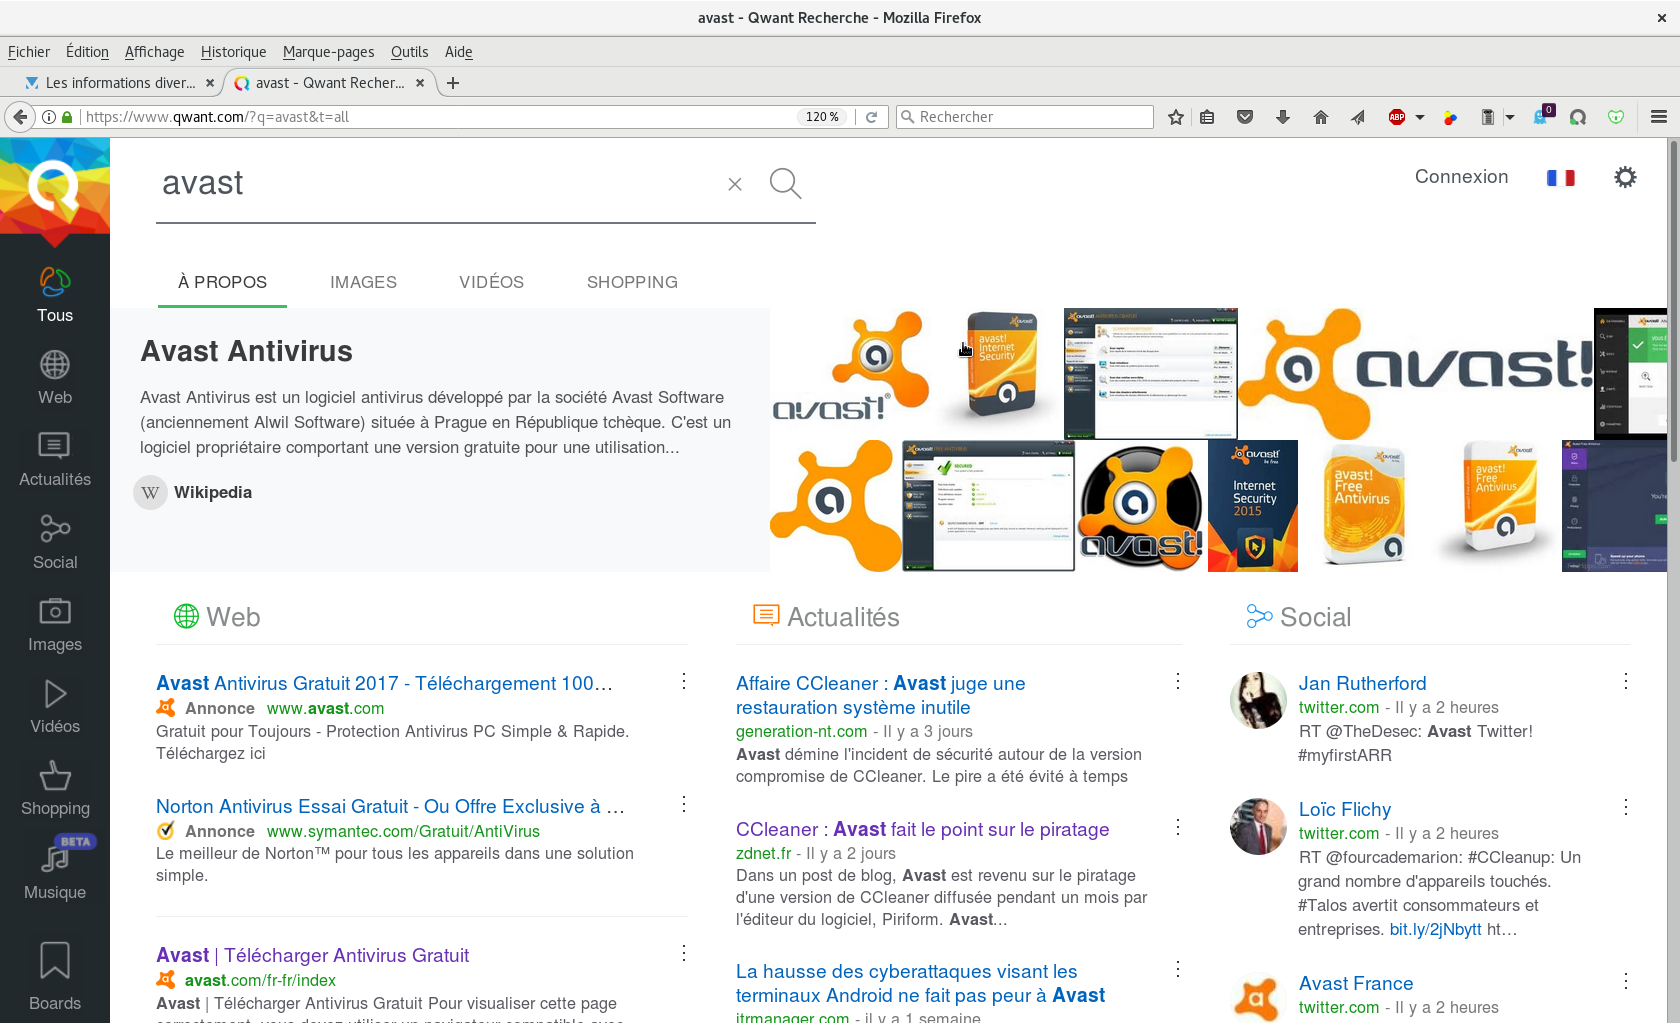Open Firefox downloads arrow
This screenshot has width=1680, height=1023.
click(1283, 117)
